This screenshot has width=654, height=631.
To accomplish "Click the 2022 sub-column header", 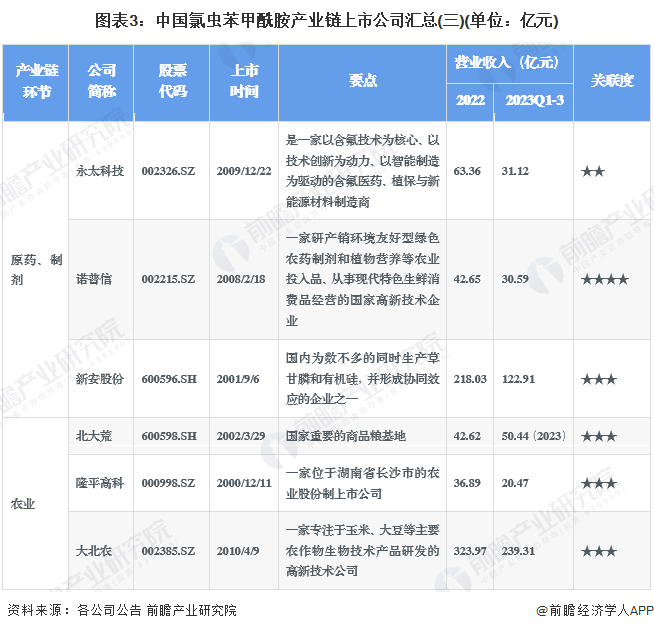I will click(470, 101).
